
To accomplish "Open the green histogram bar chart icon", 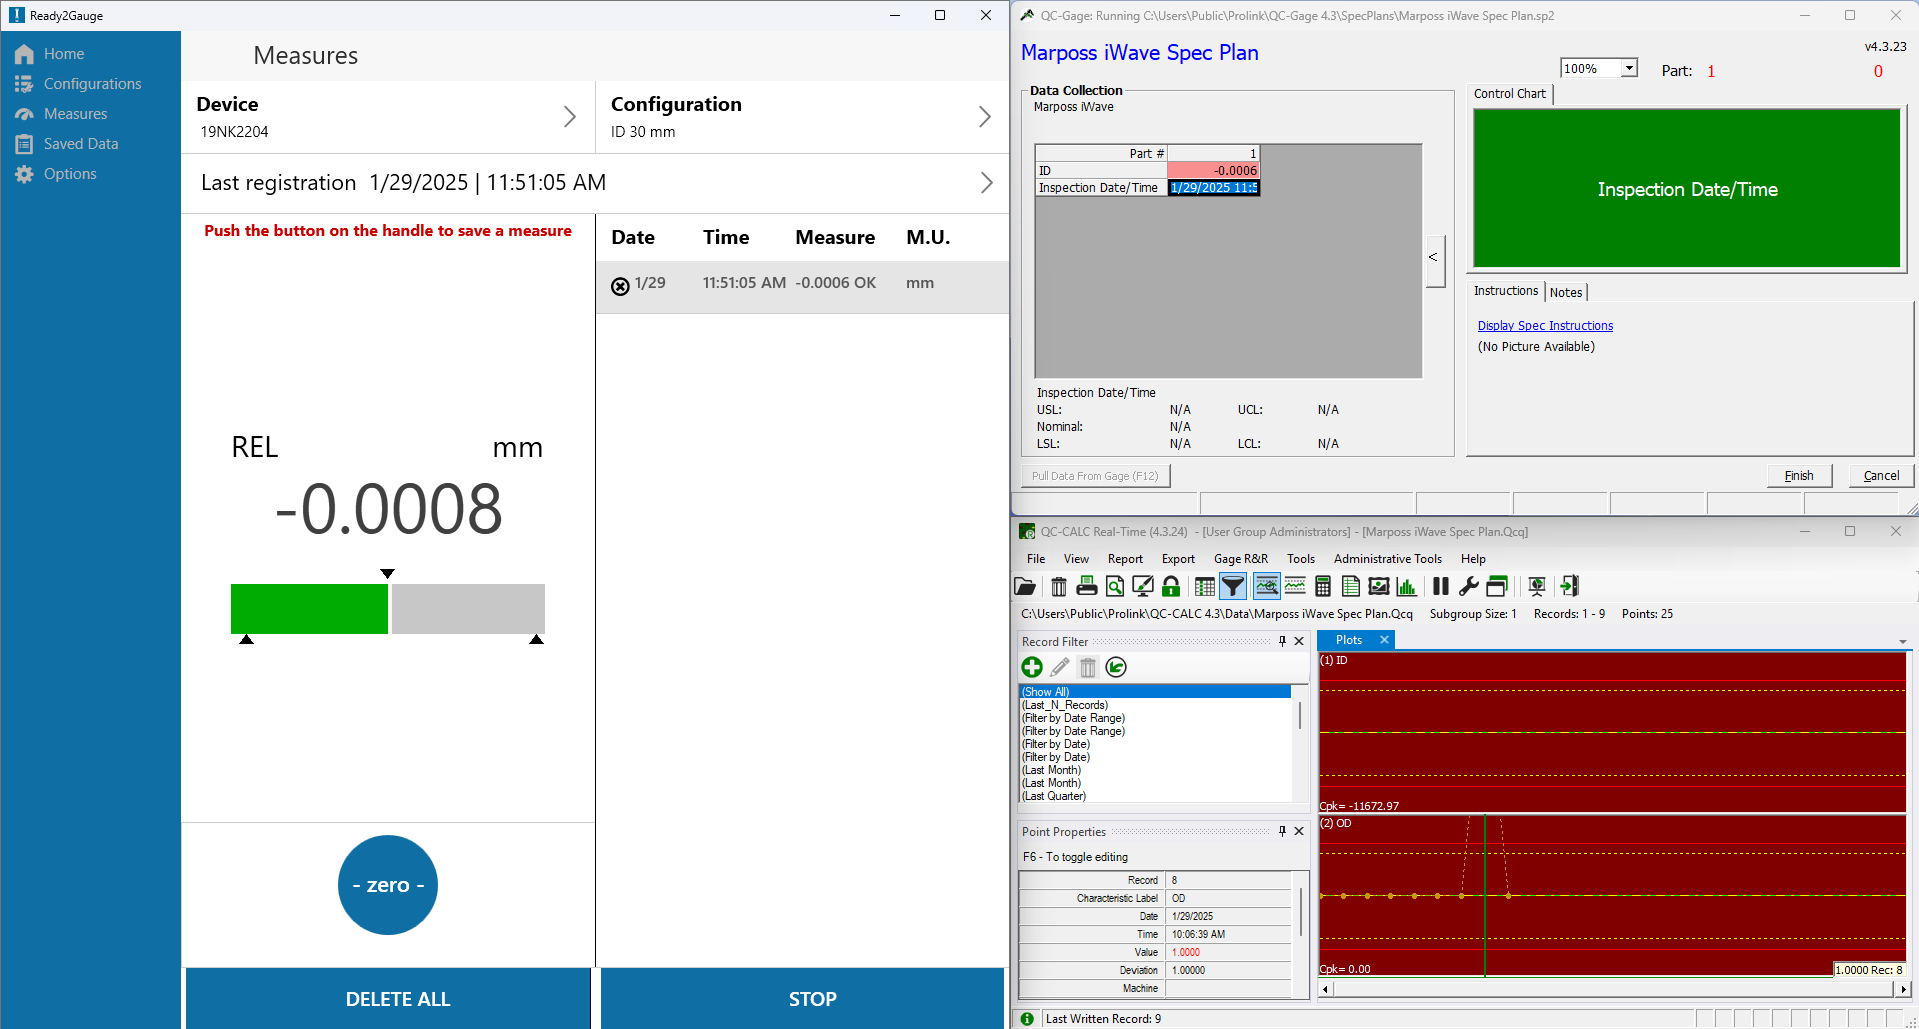I will coord(1407,587).
